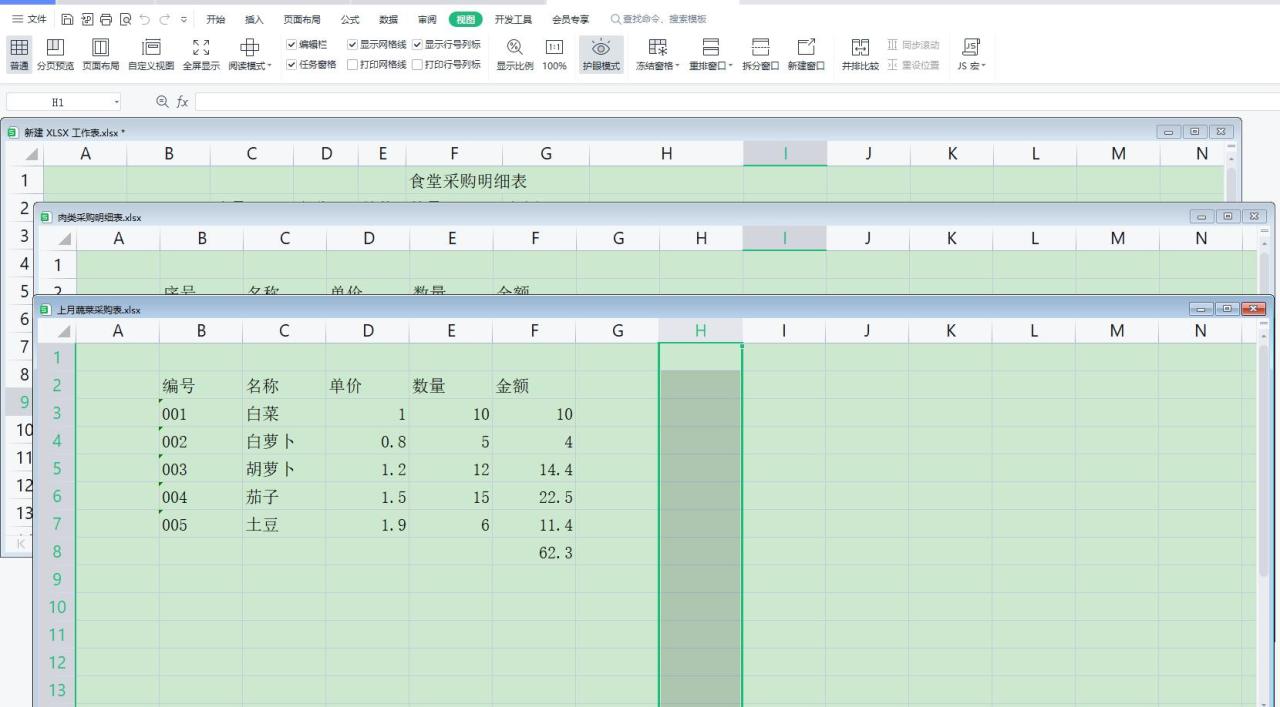
Task: Expand 阅读模式 dropdown arrow
Action: (269, 66)
